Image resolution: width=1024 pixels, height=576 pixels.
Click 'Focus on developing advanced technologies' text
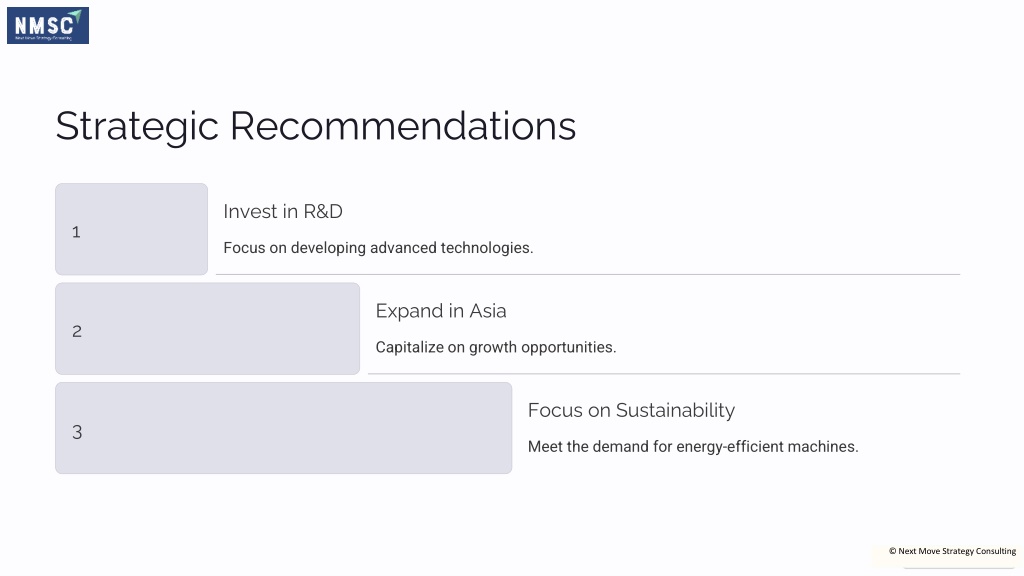[378, 248]
